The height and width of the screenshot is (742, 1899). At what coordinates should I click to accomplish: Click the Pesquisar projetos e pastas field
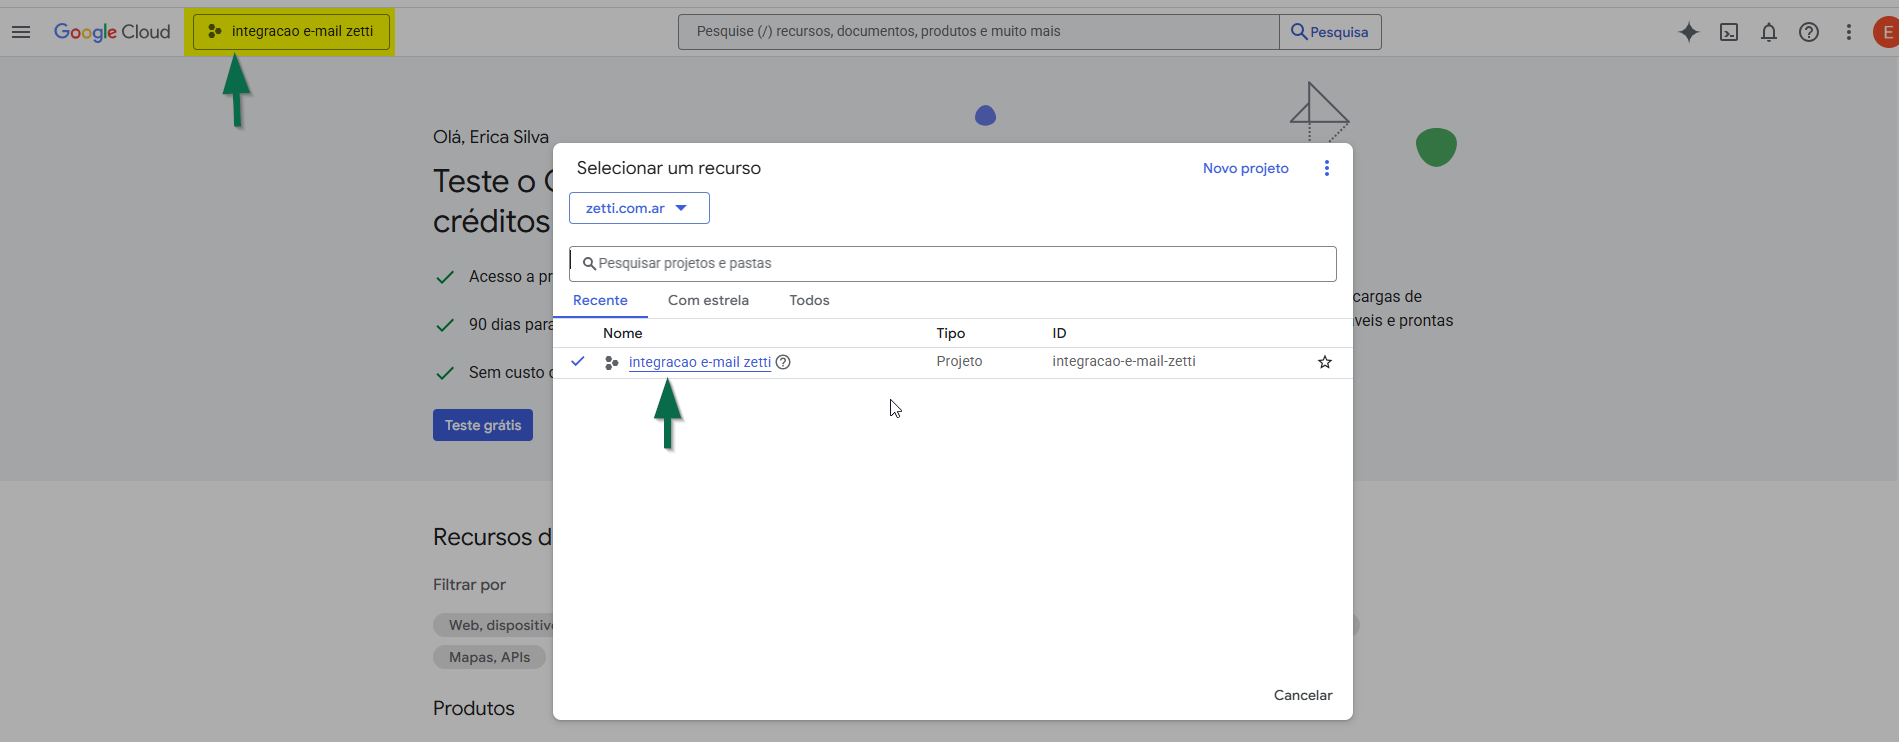(x=952, y=264)
